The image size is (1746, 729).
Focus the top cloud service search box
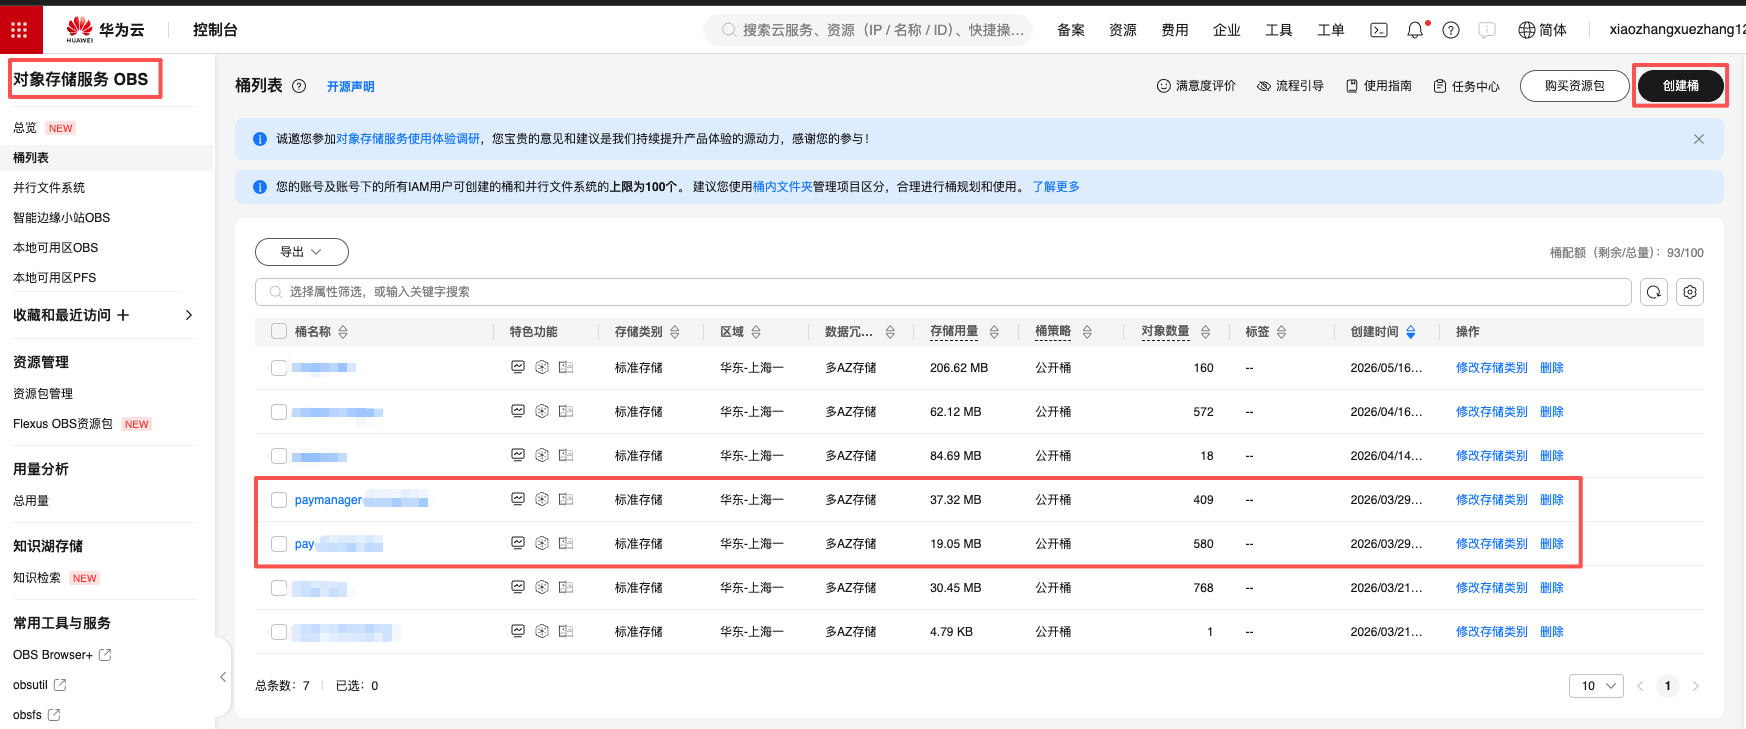[868, 30]
